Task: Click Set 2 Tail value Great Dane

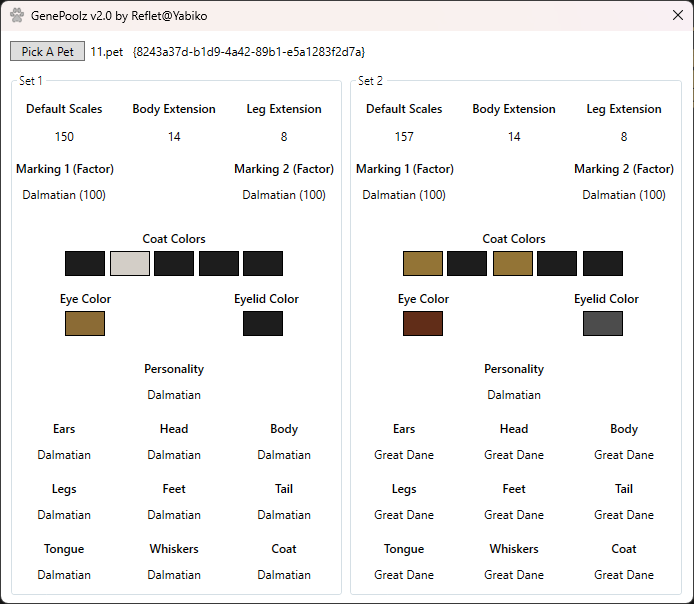Action: [x=624, y=515]
